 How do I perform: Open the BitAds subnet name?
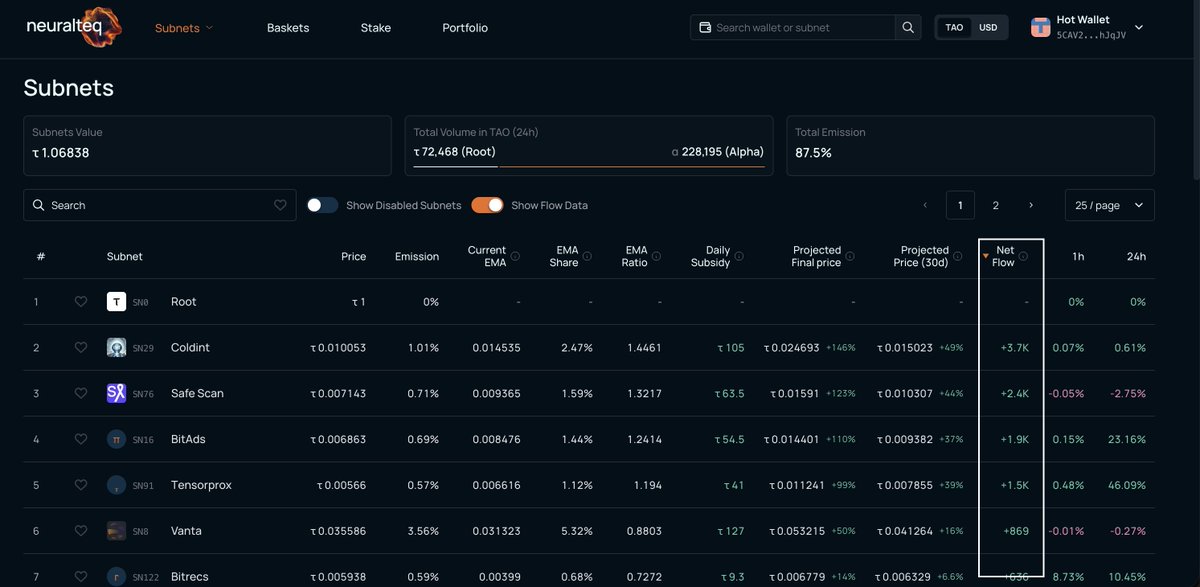tap(188, 440)
